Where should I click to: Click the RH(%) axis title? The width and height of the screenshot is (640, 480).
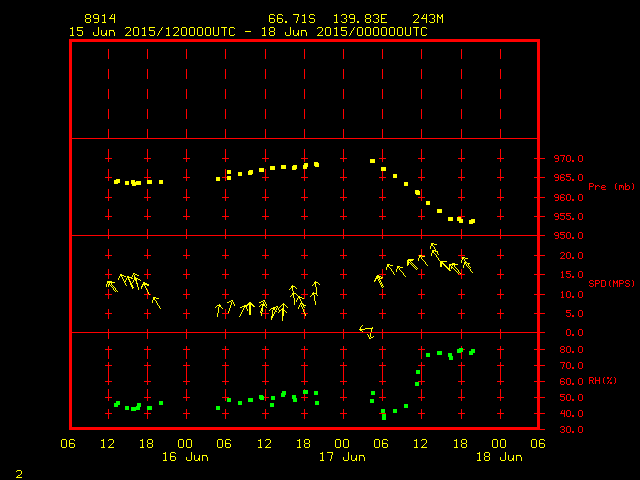click(x=602, y=381)
